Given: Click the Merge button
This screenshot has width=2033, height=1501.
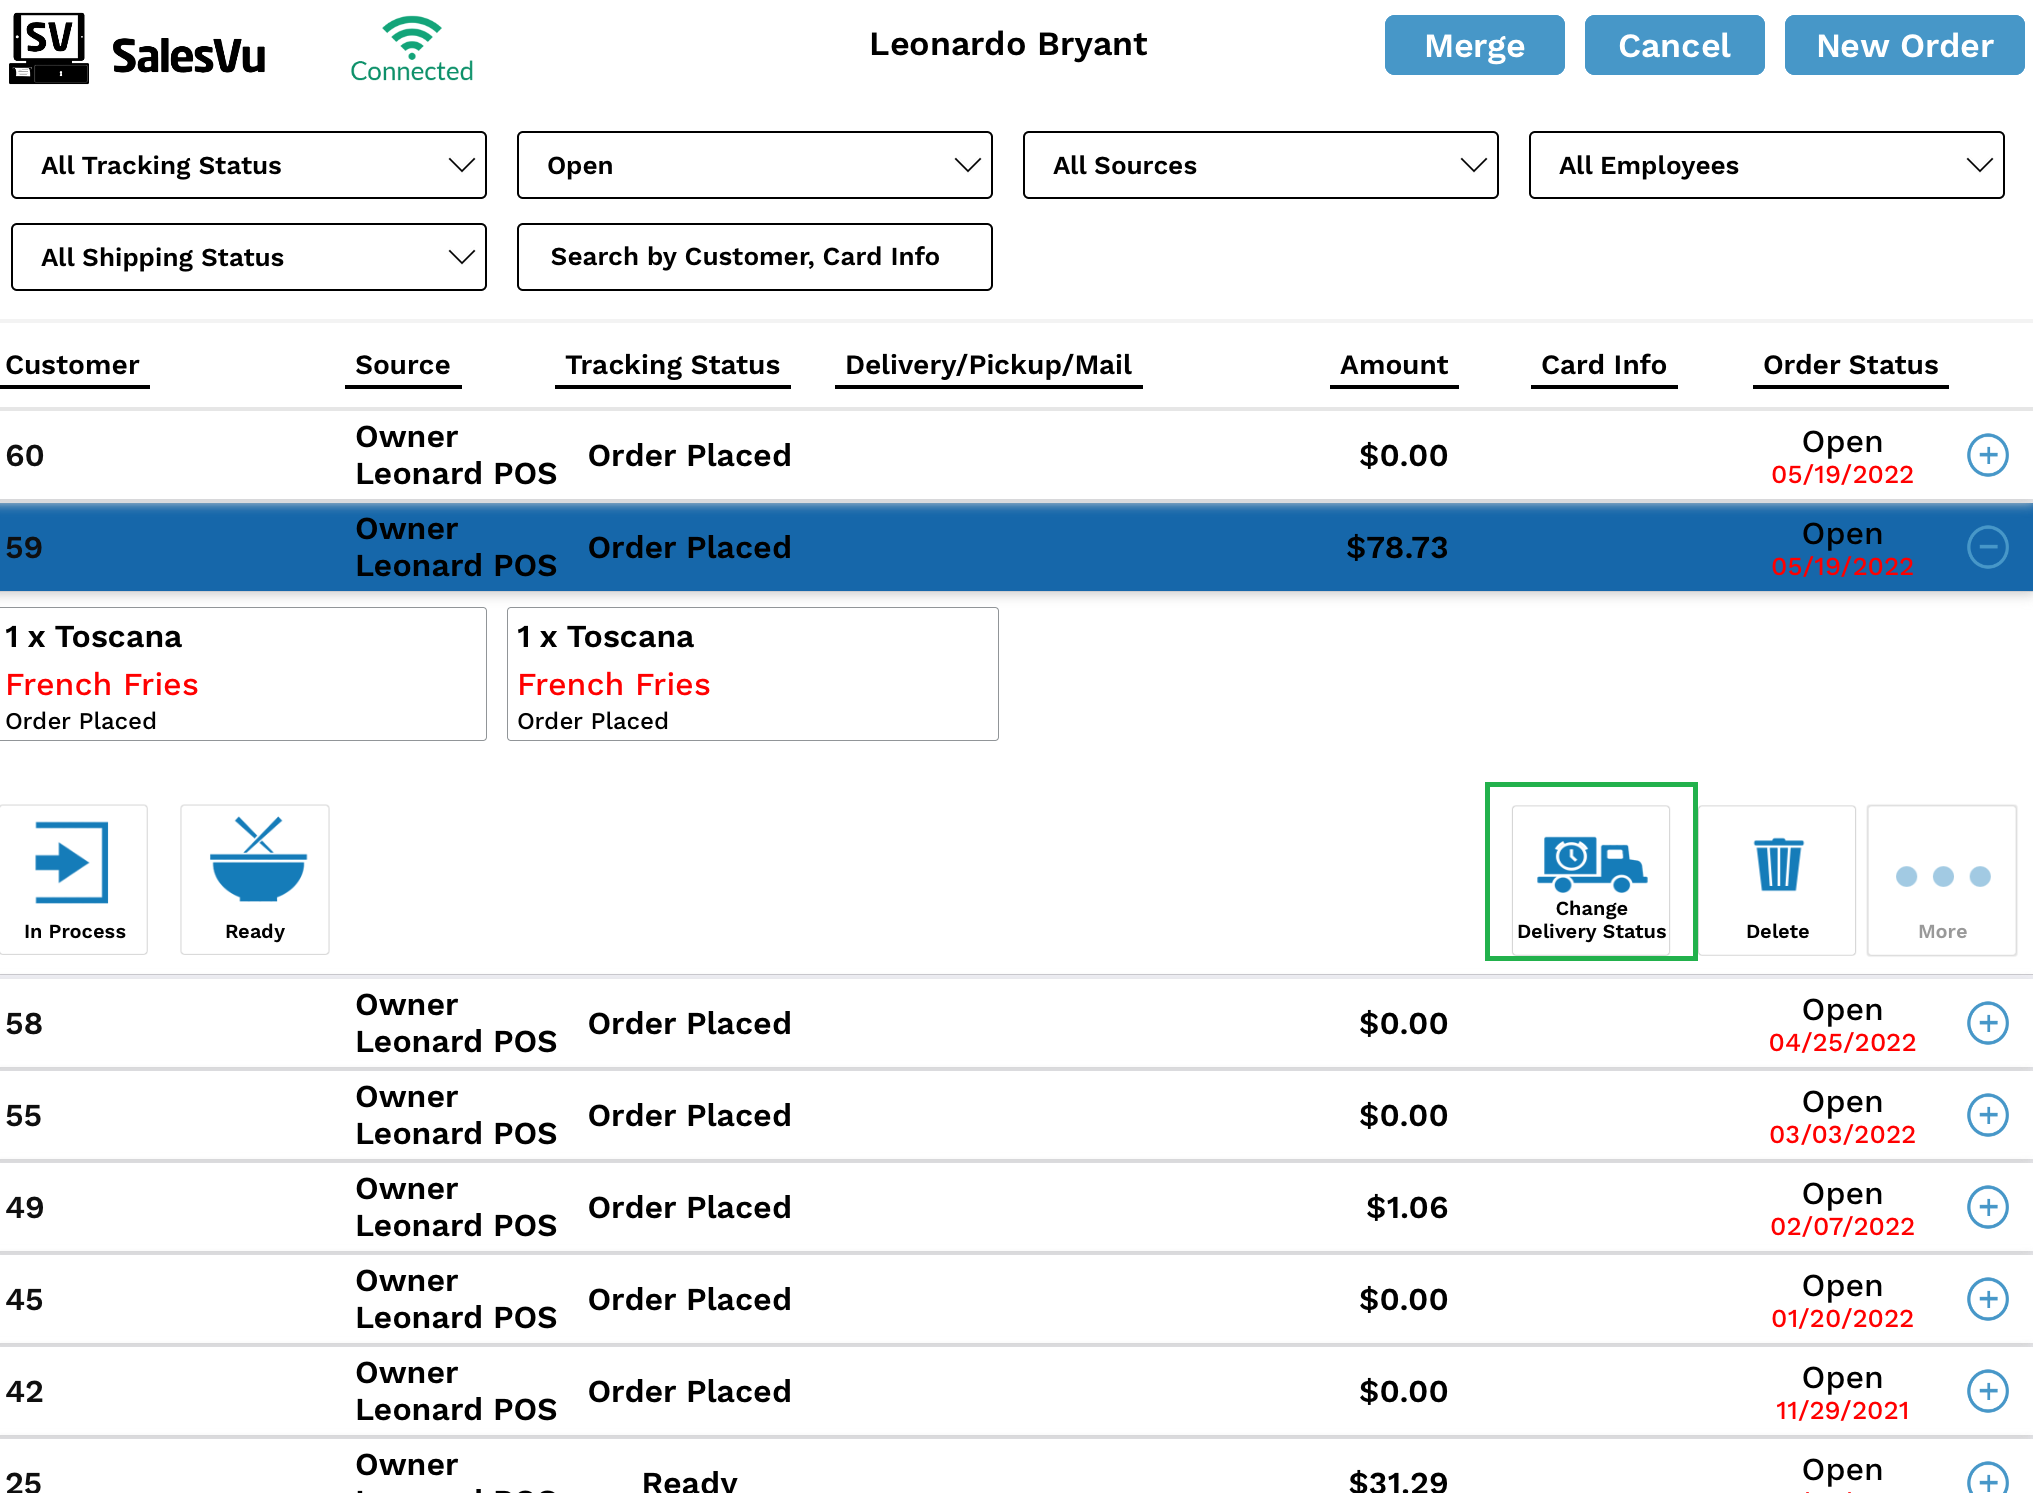Looking at the screenshot, I should (x=1473, y=45).
